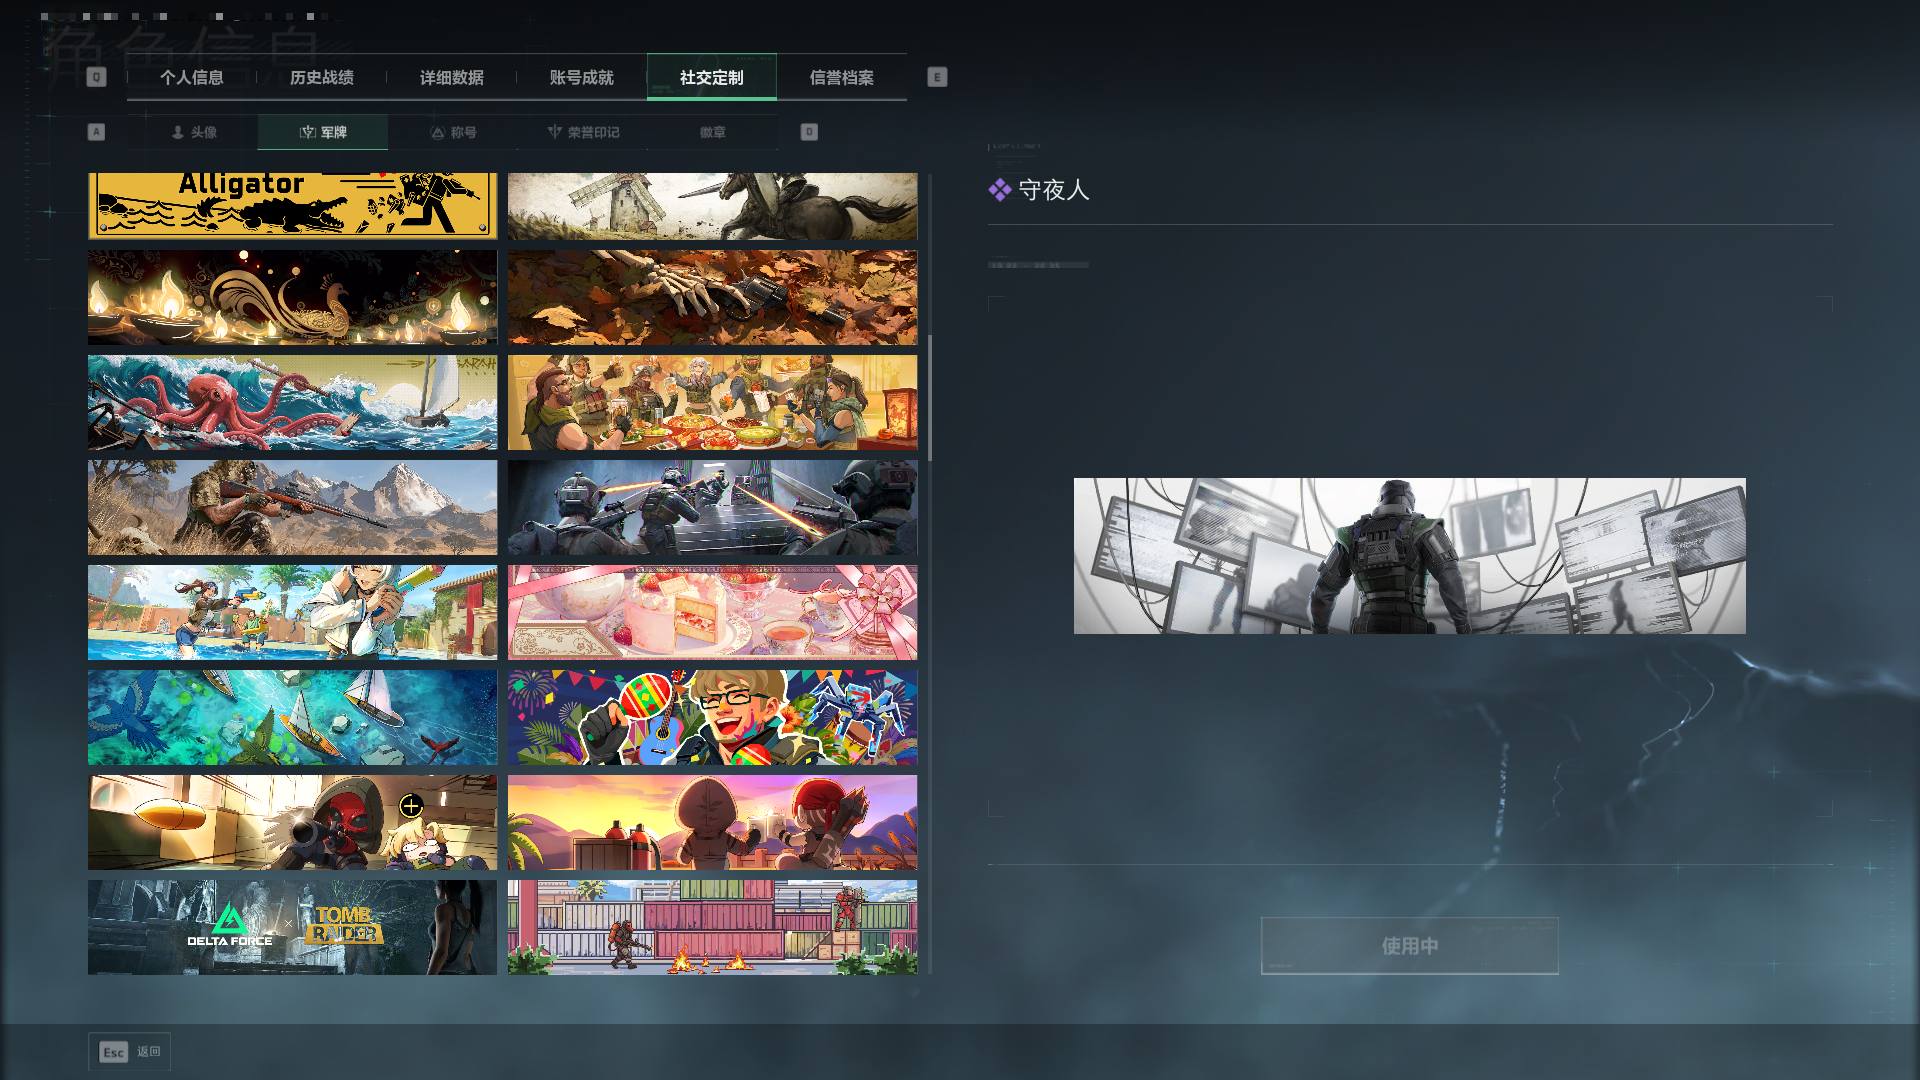
Task: Go to the 账号成就 tab
Action: click(582, 77)
